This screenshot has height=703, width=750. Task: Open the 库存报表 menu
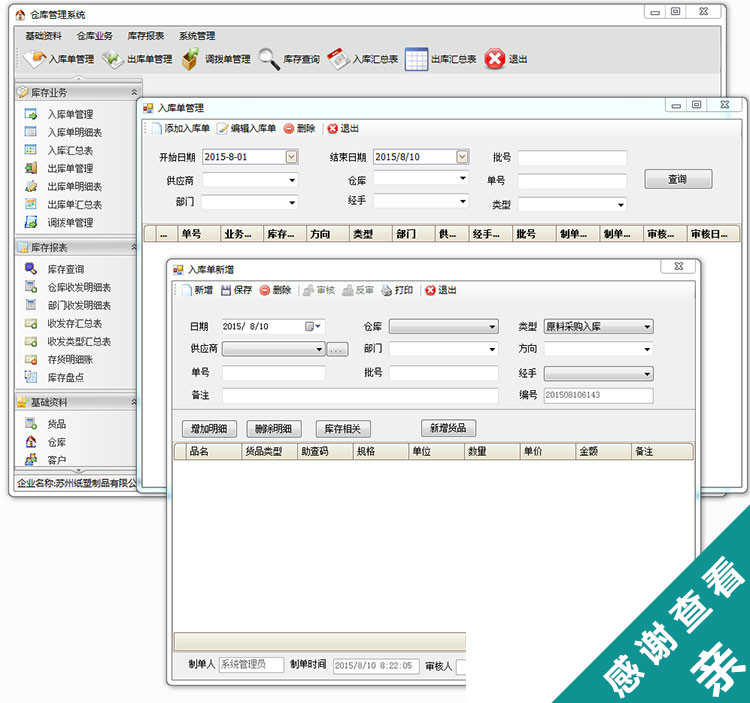(146, 36)
